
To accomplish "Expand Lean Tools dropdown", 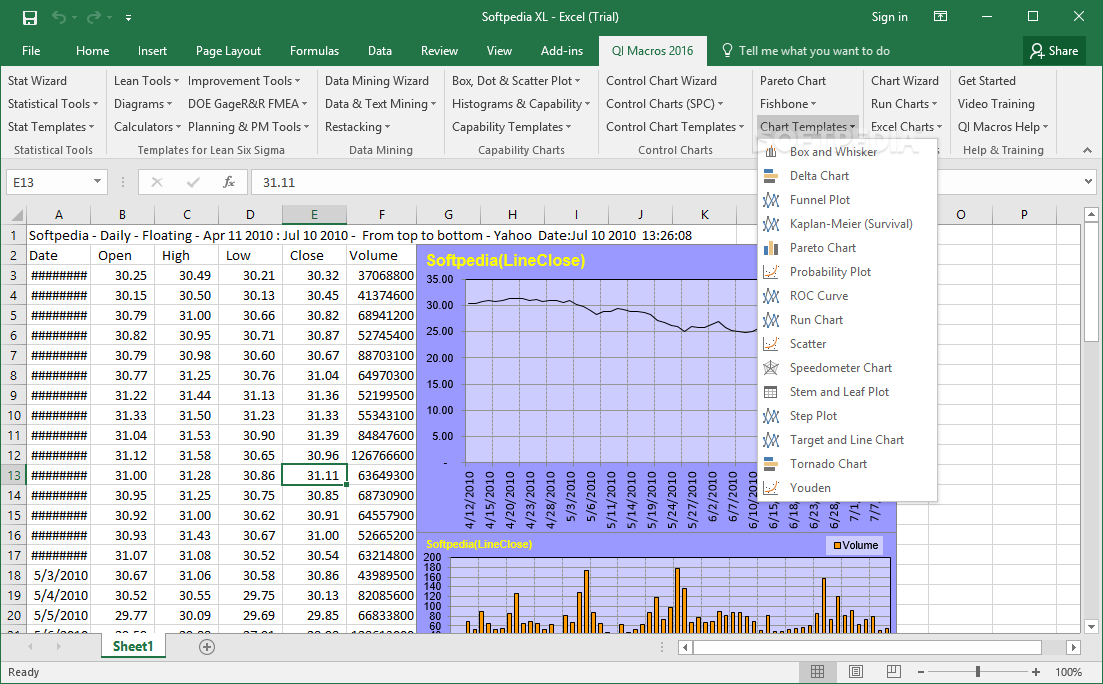I will pos(146,81).
